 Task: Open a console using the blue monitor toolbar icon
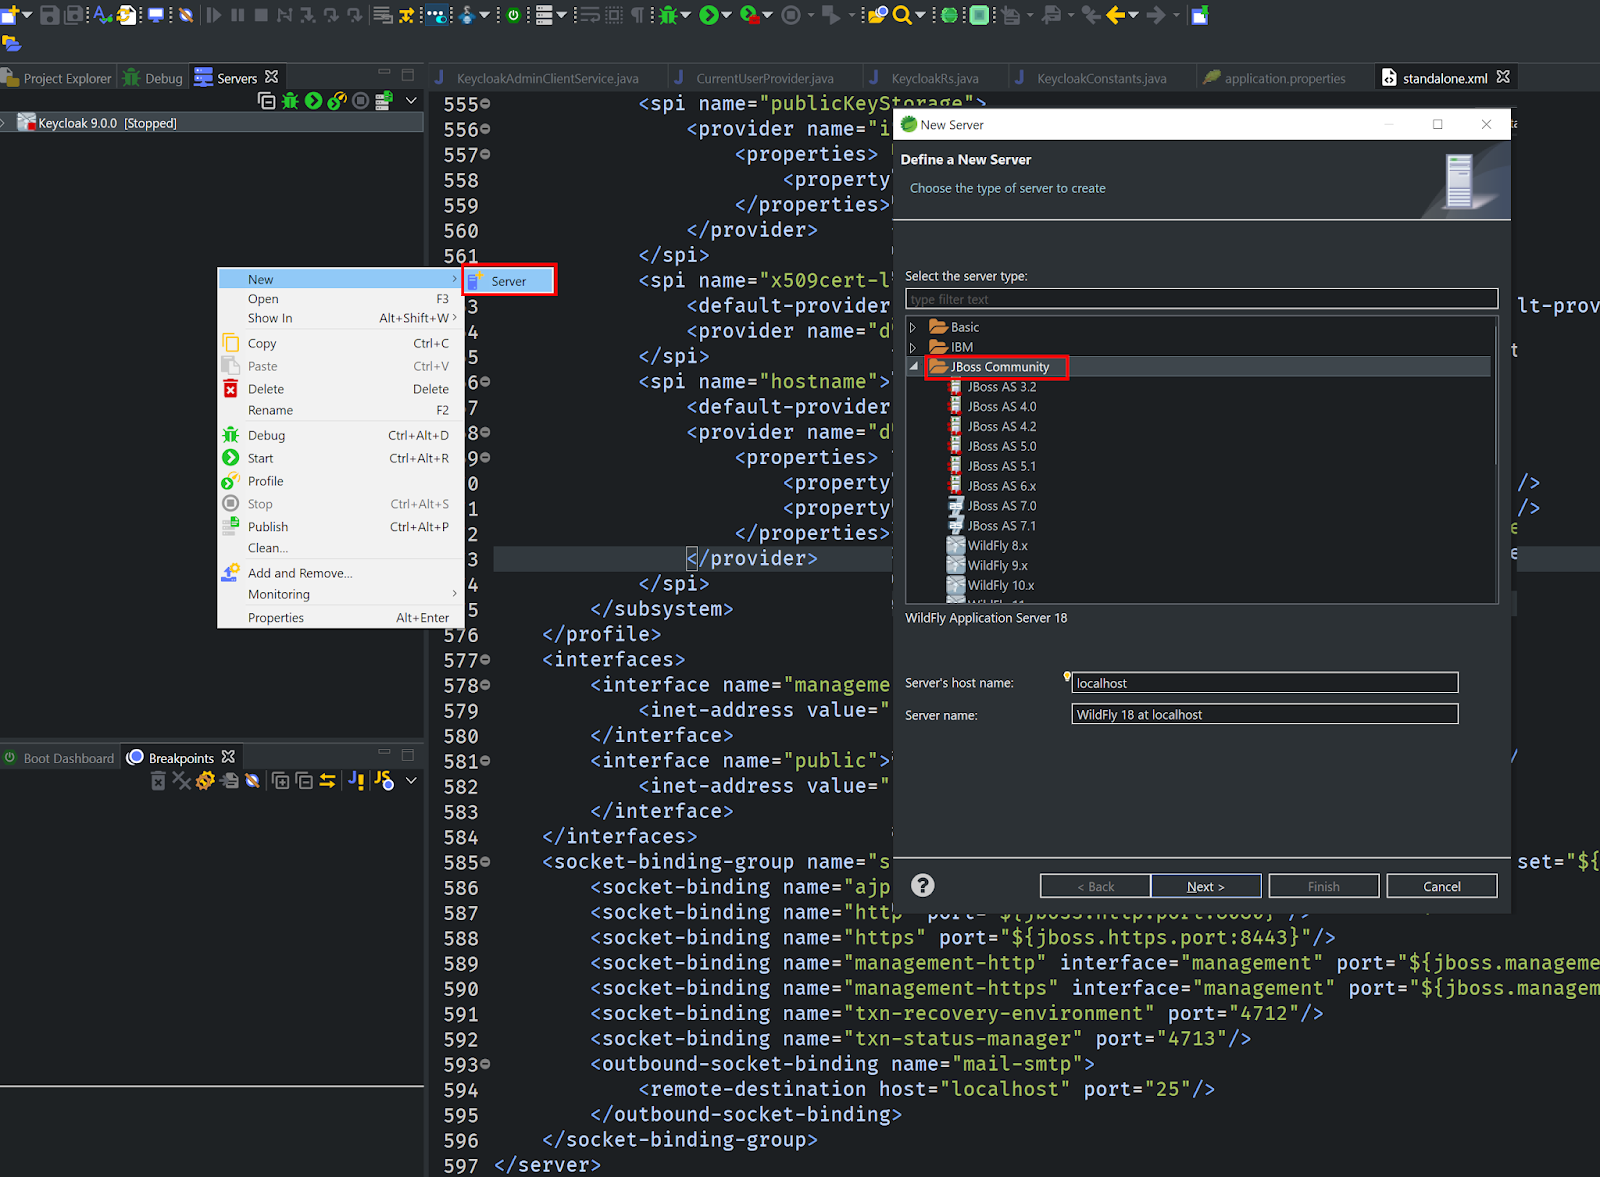coord(154,15)
